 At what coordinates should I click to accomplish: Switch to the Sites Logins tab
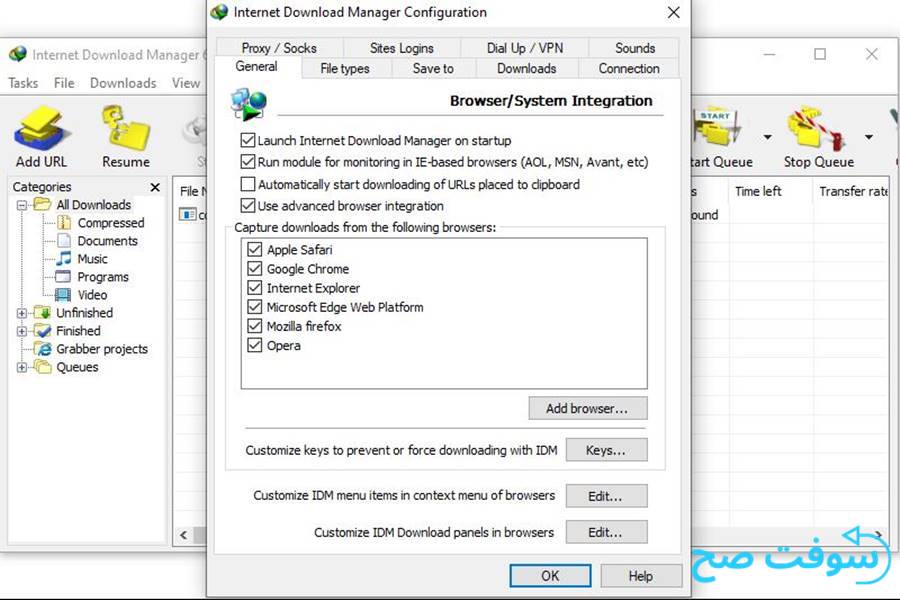coord(402,48)
